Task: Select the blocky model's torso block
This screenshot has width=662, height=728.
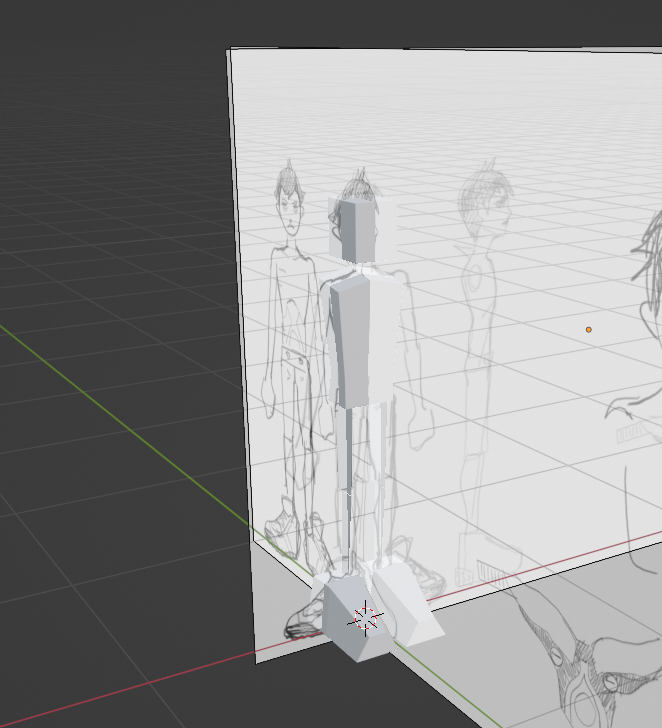Action: (x=360, y=339)
